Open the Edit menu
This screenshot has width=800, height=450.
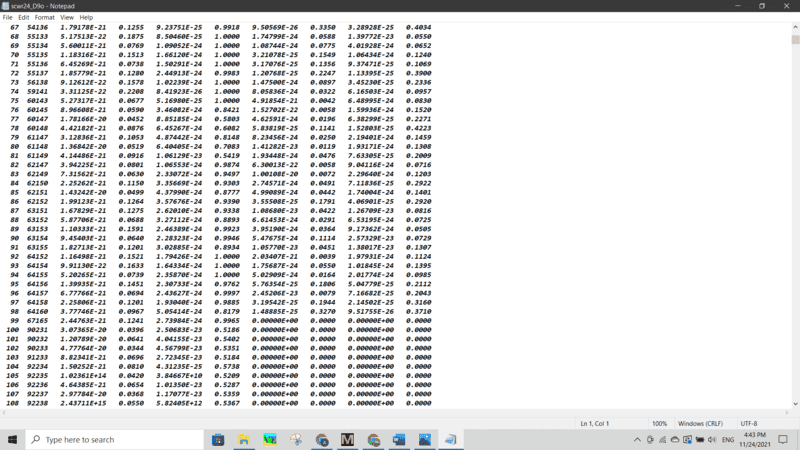point(25,17)
